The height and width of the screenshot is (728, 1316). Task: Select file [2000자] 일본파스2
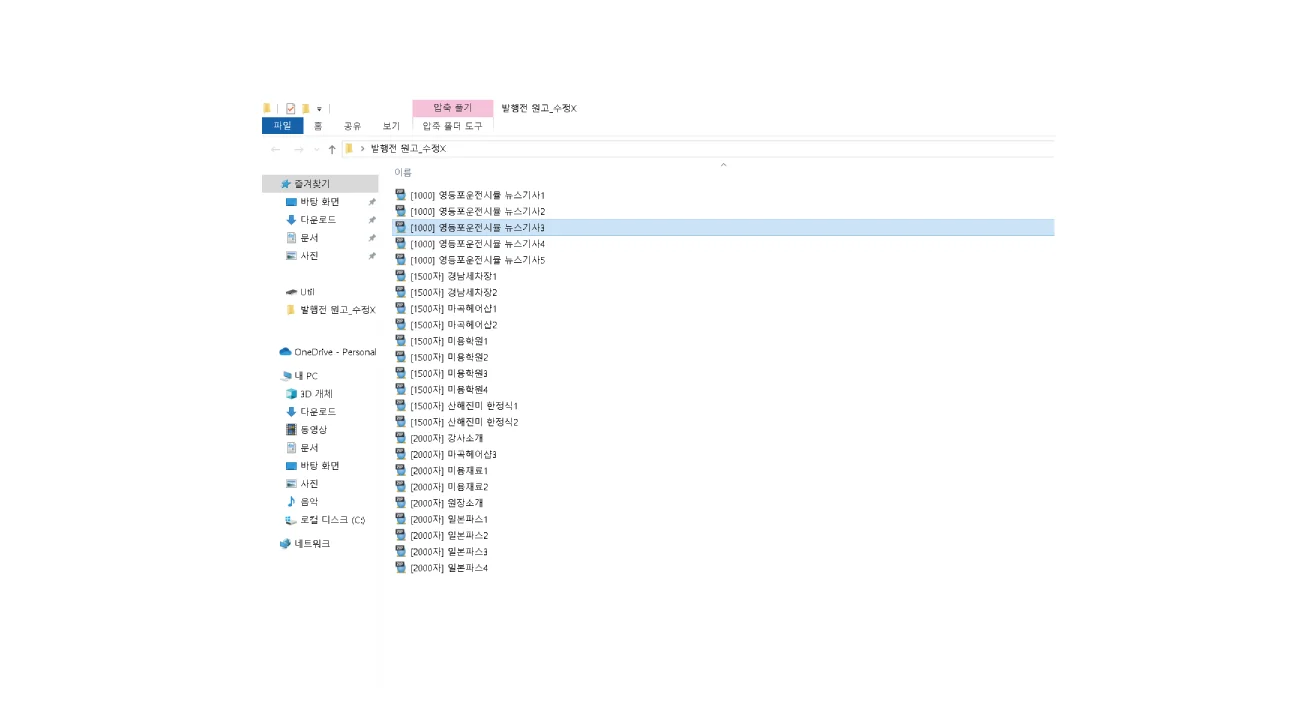449,535
